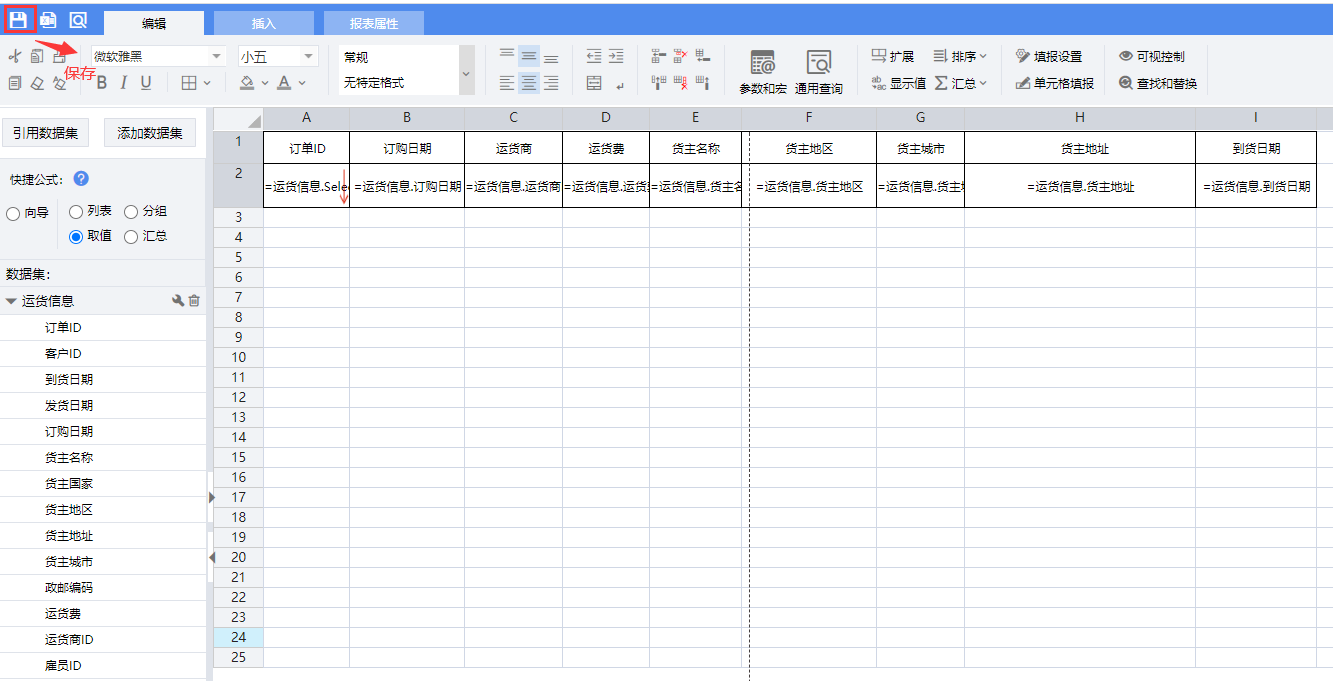Open the font name dropdown 微软雅黑
The width and height of the screenshot is (1333, 681).
[217, 57]
